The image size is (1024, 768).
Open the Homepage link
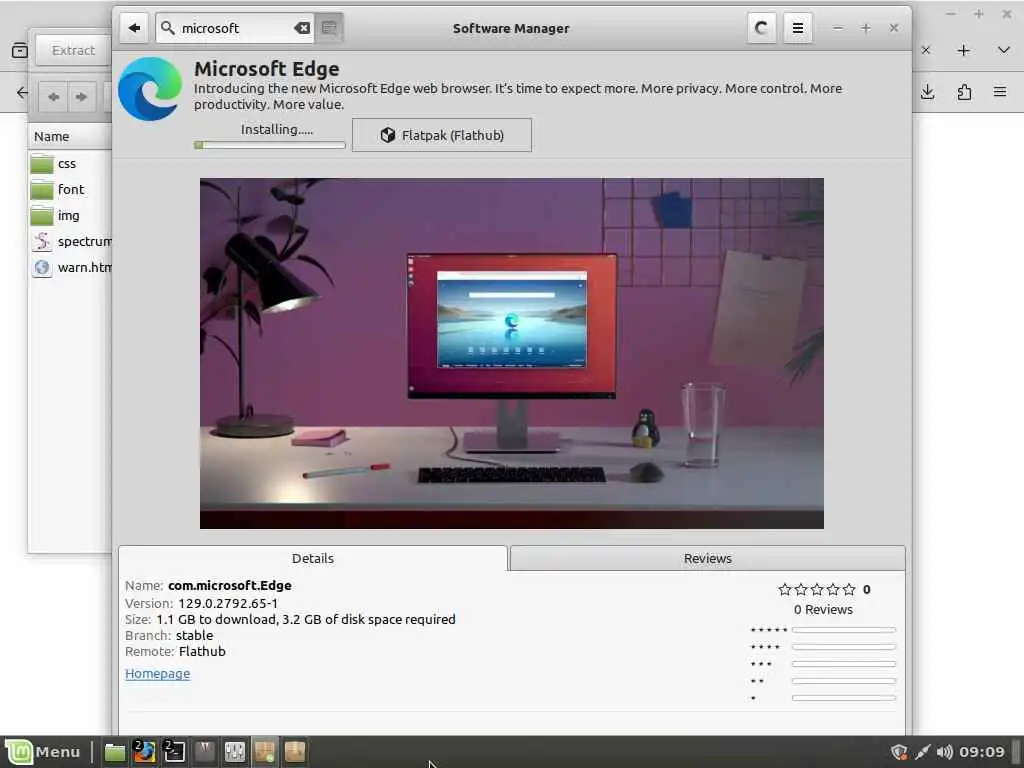click(157, 673)
